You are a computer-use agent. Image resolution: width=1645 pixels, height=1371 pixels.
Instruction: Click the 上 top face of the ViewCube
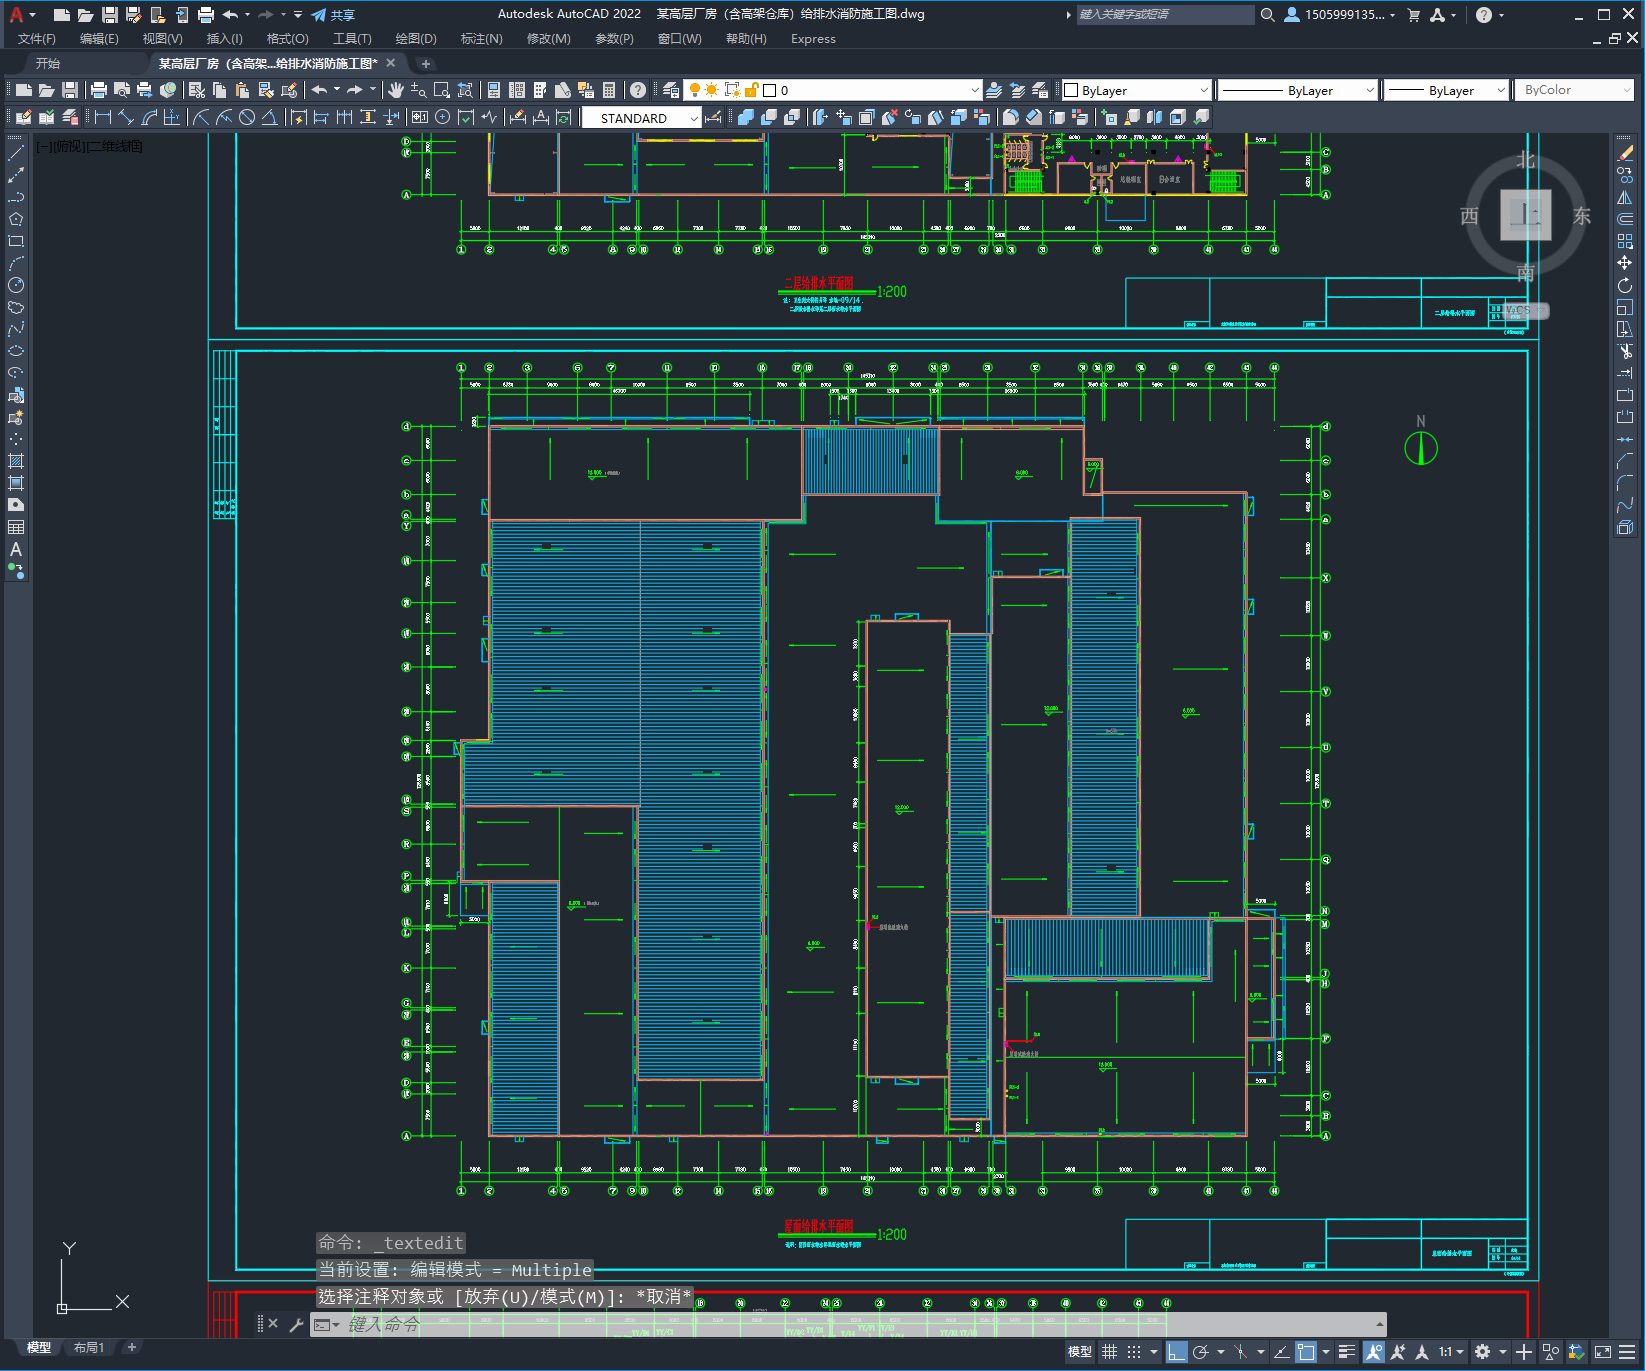coord(1525,215)
